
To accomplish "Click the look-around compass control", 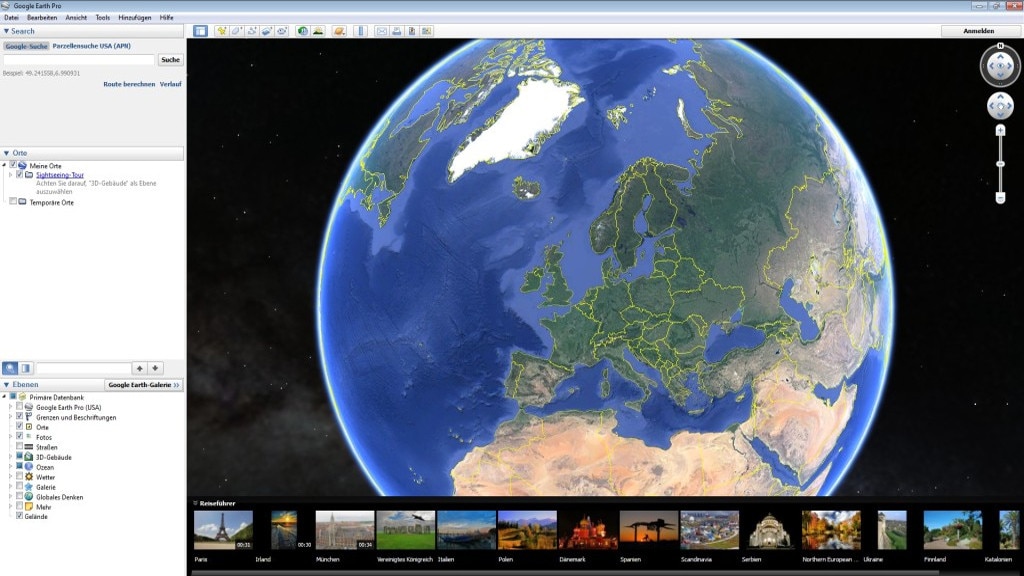I will [x=1000, y=65].
